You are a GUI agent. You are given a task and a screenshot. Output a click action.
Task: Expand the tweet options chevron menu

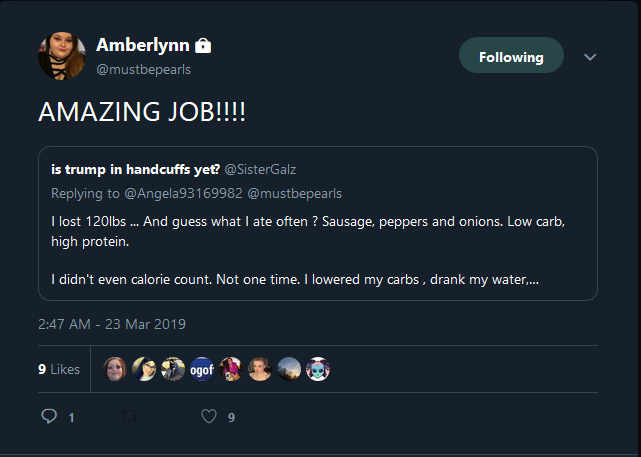(590, 57)
